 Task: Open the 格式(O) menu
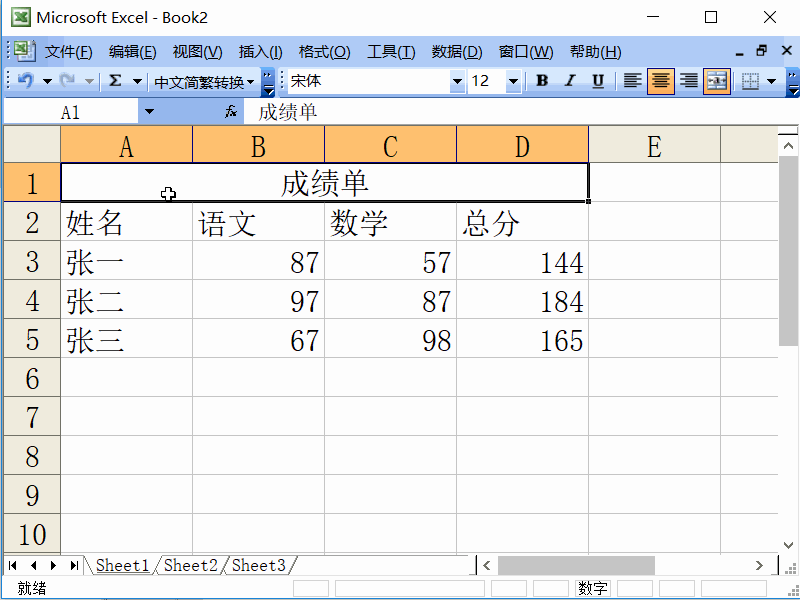324,52
